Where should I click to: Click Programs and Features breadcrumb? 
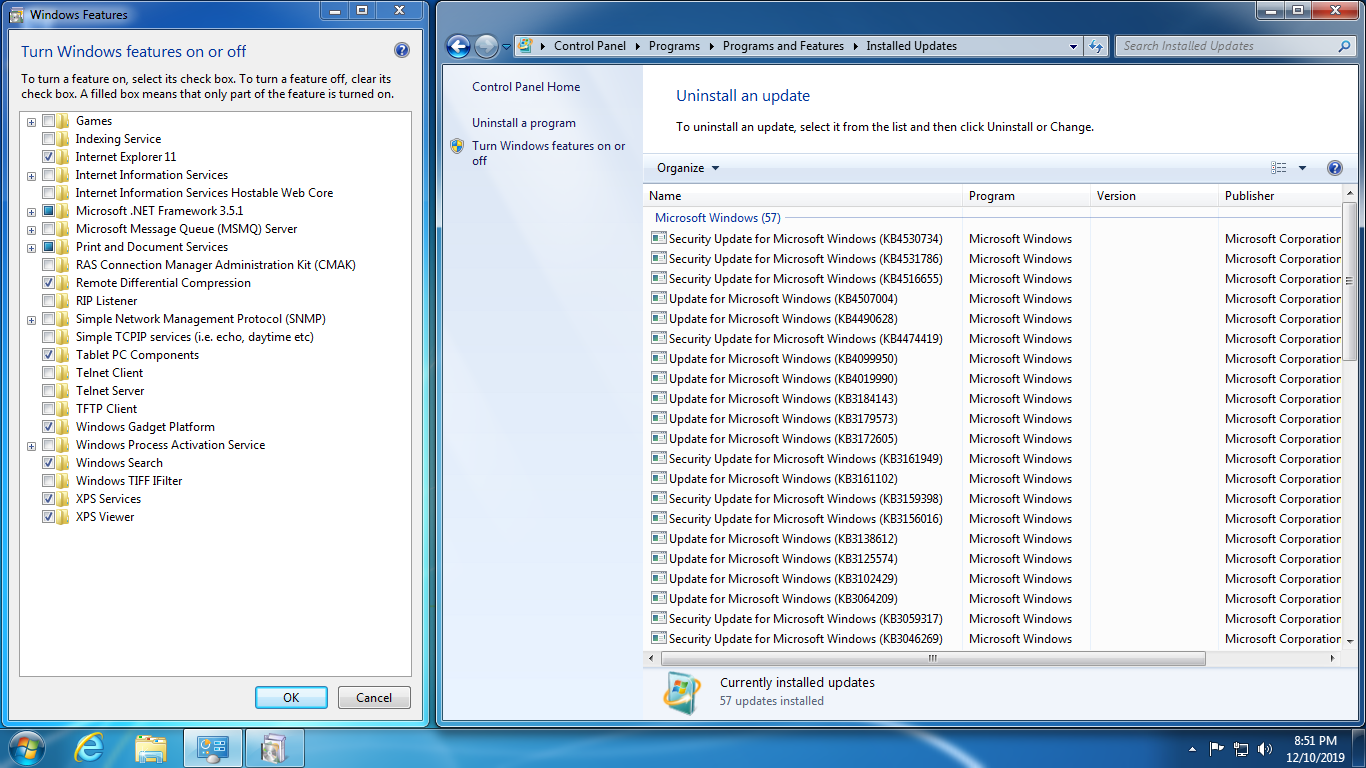783,46
